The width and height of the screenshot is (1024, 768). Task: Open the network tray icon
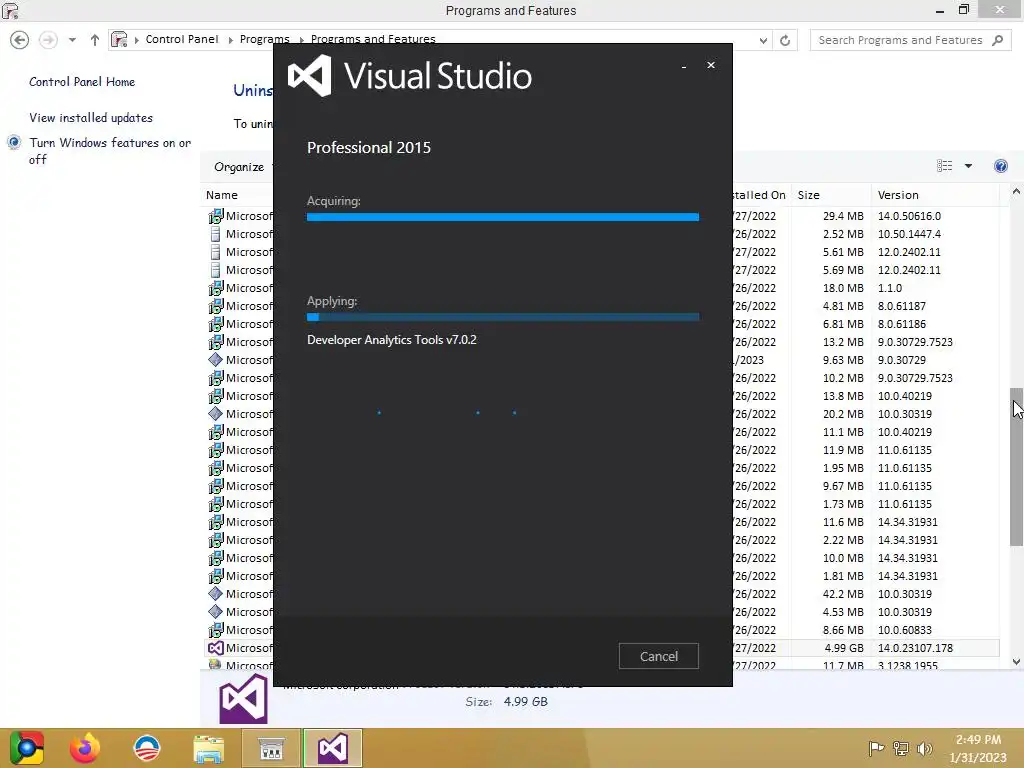coord(901,748)
